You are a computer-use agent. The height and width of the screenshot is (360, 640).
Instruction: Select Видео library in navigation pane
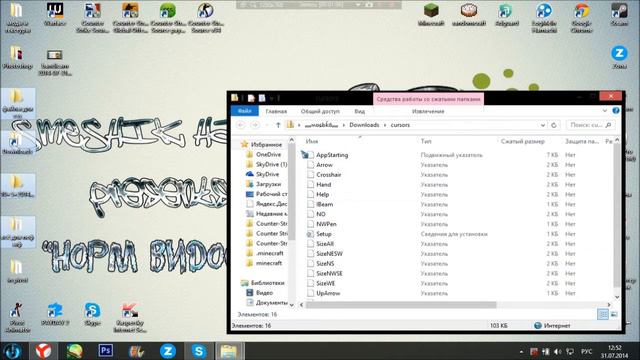[264, 293]
